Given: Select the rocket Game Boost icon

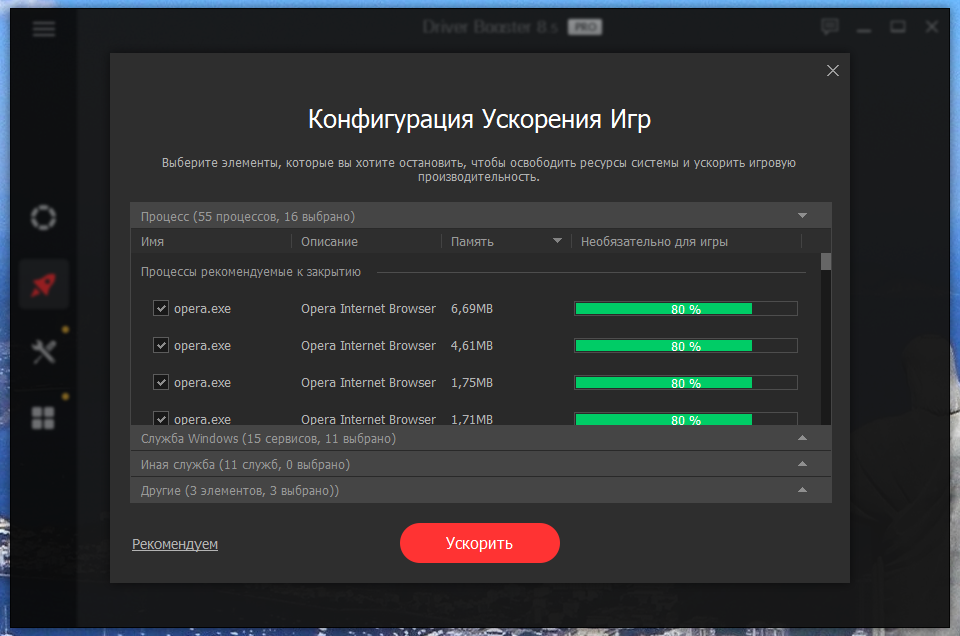Looking at the screenshot, I should pyautogui.click(x=43, y=285).
